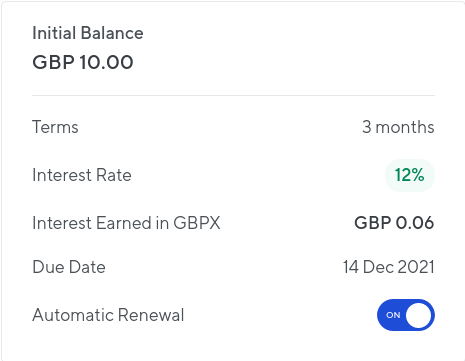Click the Due Date label

pos(69,267)
